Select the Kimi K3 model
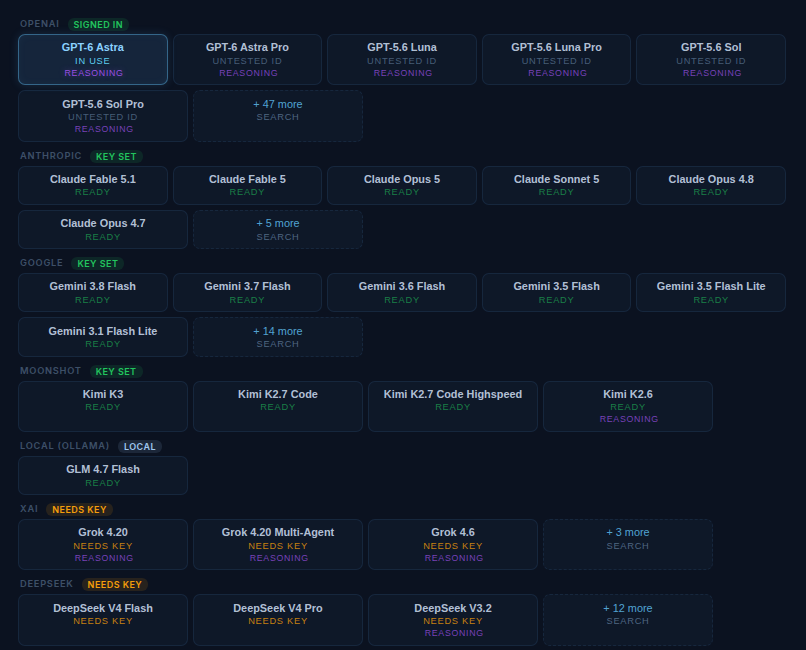Image resolution: width=806 pixels, height=650 pixels. (103, 406)
